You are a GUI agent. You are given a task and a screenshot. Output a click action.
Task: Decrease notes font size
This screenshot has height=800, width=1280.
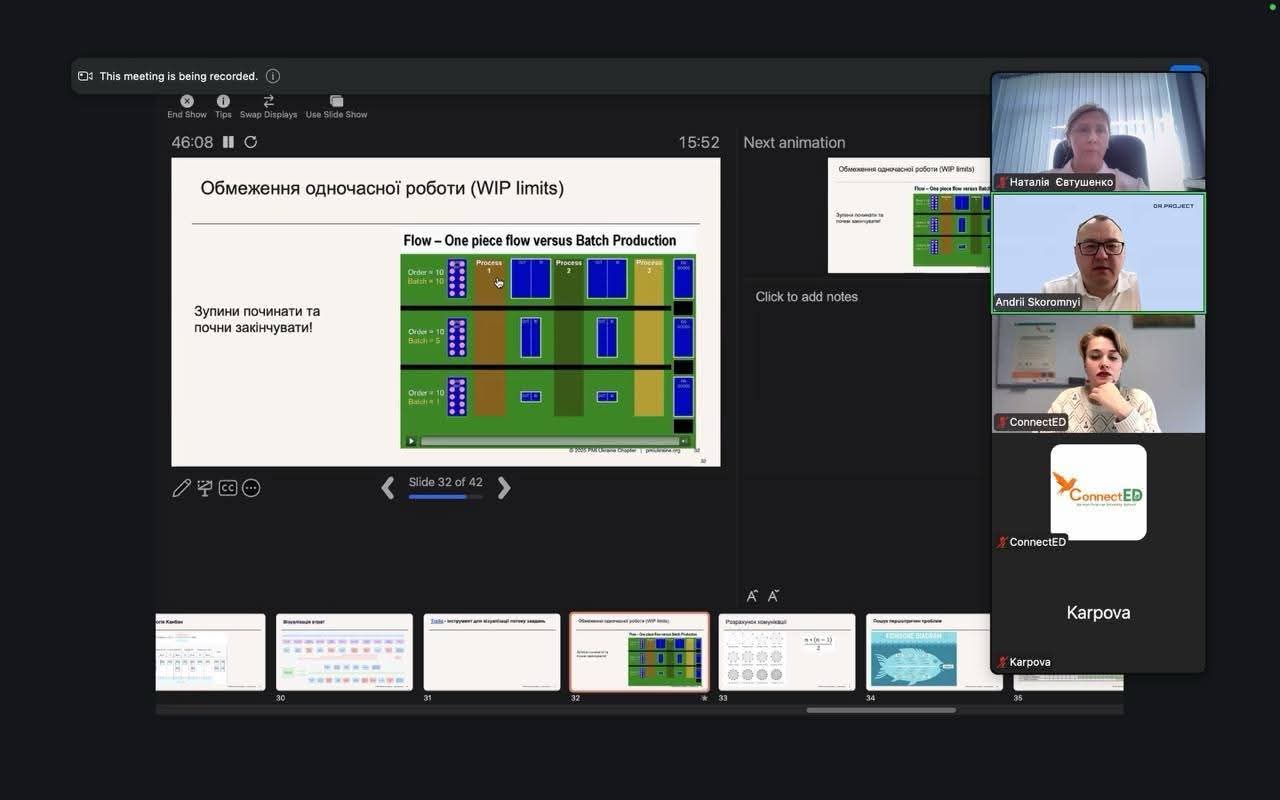pos(773,596)
